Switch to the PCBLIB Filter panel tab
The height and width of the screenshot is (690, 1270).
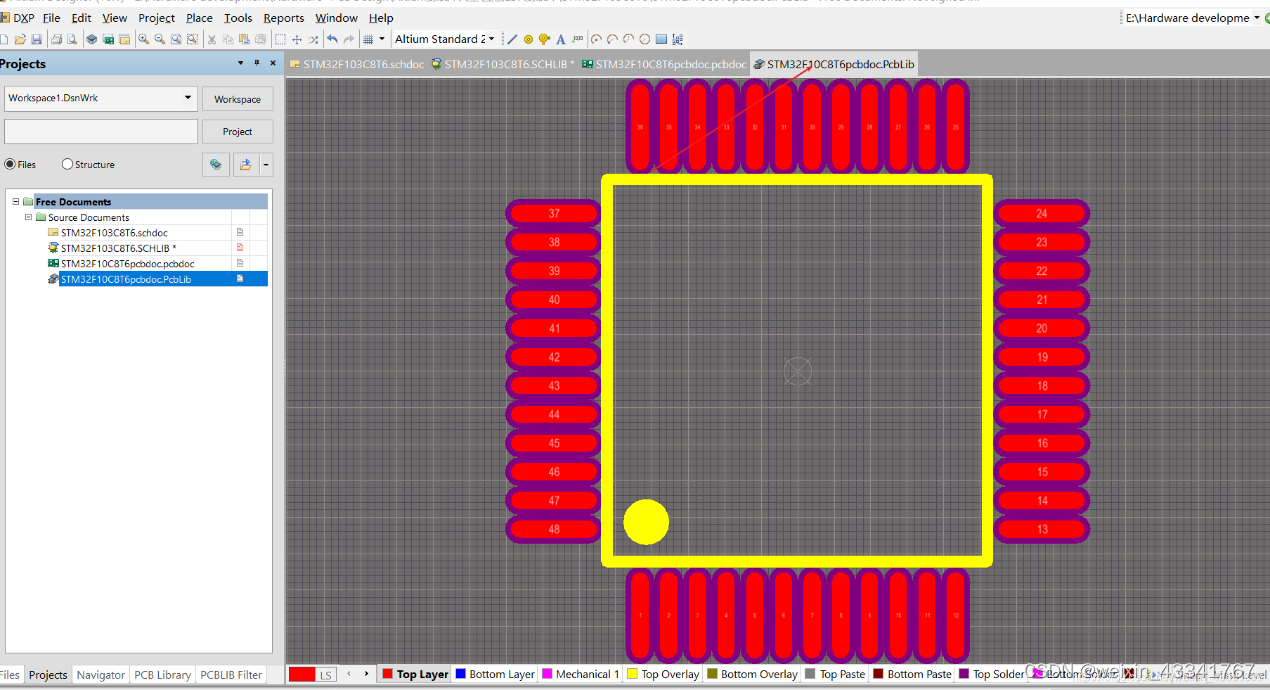pyautogui.click(x=231, y=675)
